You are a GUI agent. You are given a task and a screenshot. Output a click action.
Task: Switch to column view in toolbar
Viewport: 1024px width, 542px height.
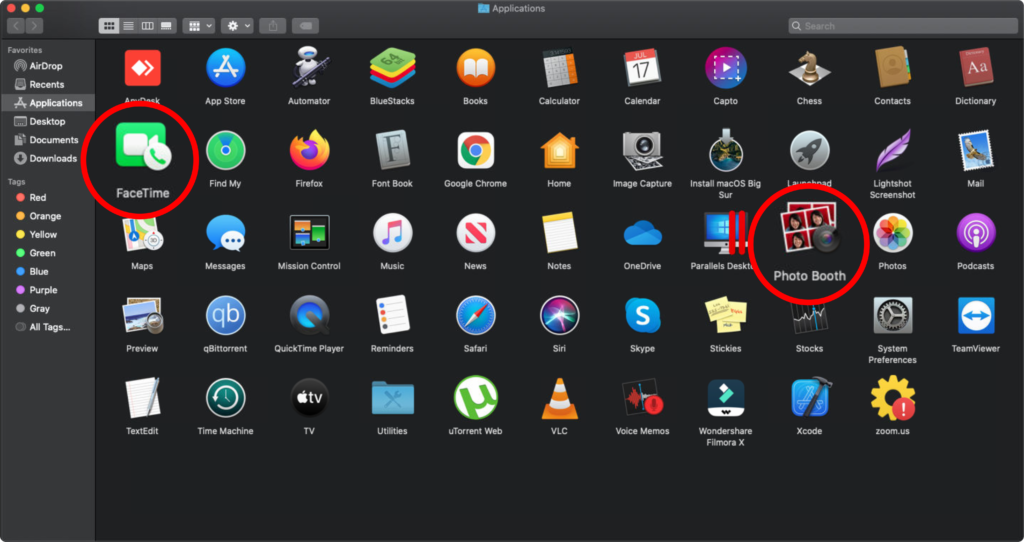(x=148, y=25)
